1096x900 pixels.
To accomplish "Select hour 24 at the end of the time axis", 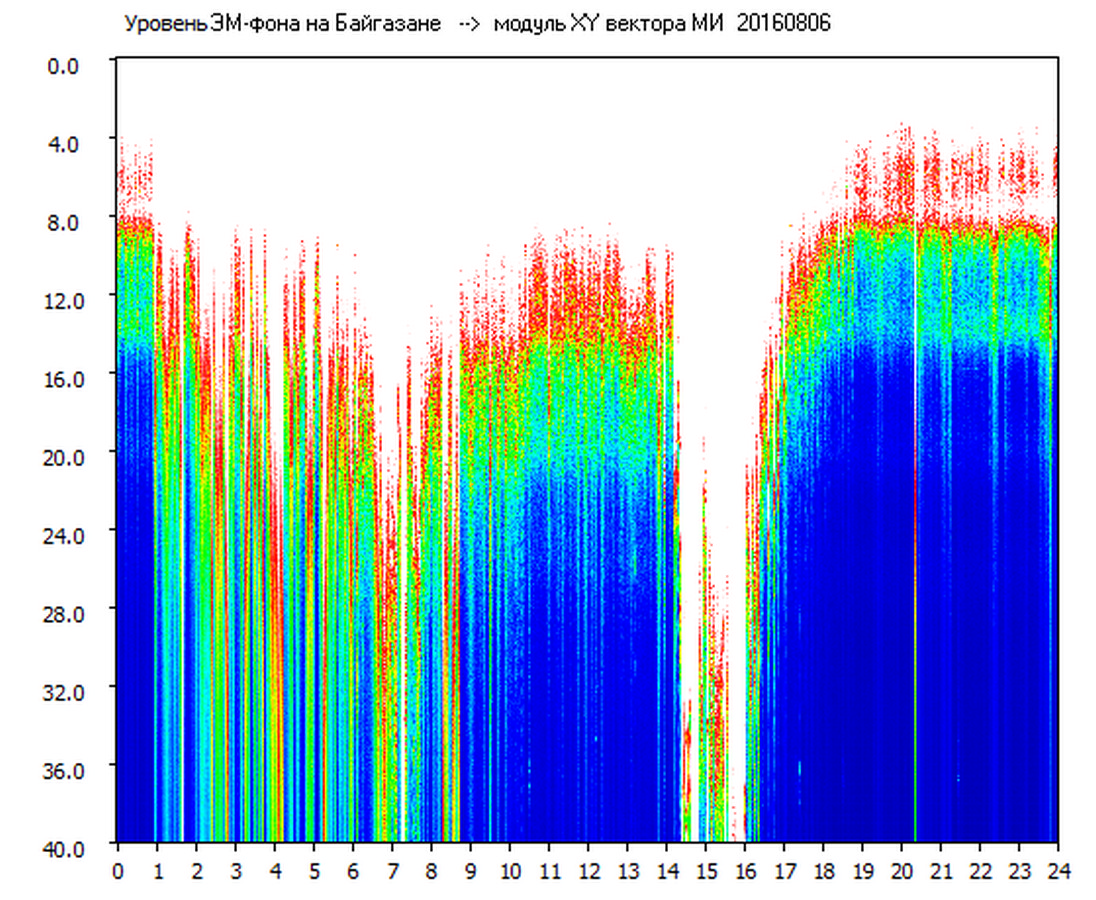I will 1057,871.
